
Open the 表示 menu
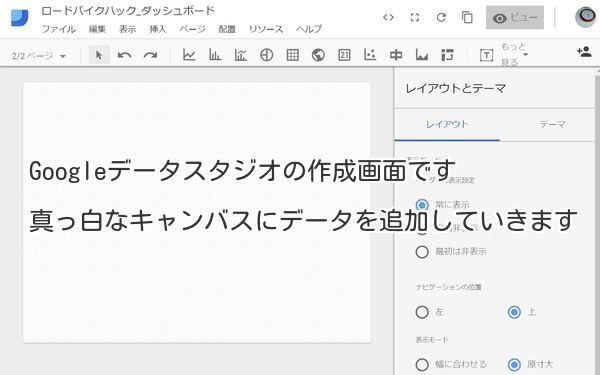coord(127,29)
